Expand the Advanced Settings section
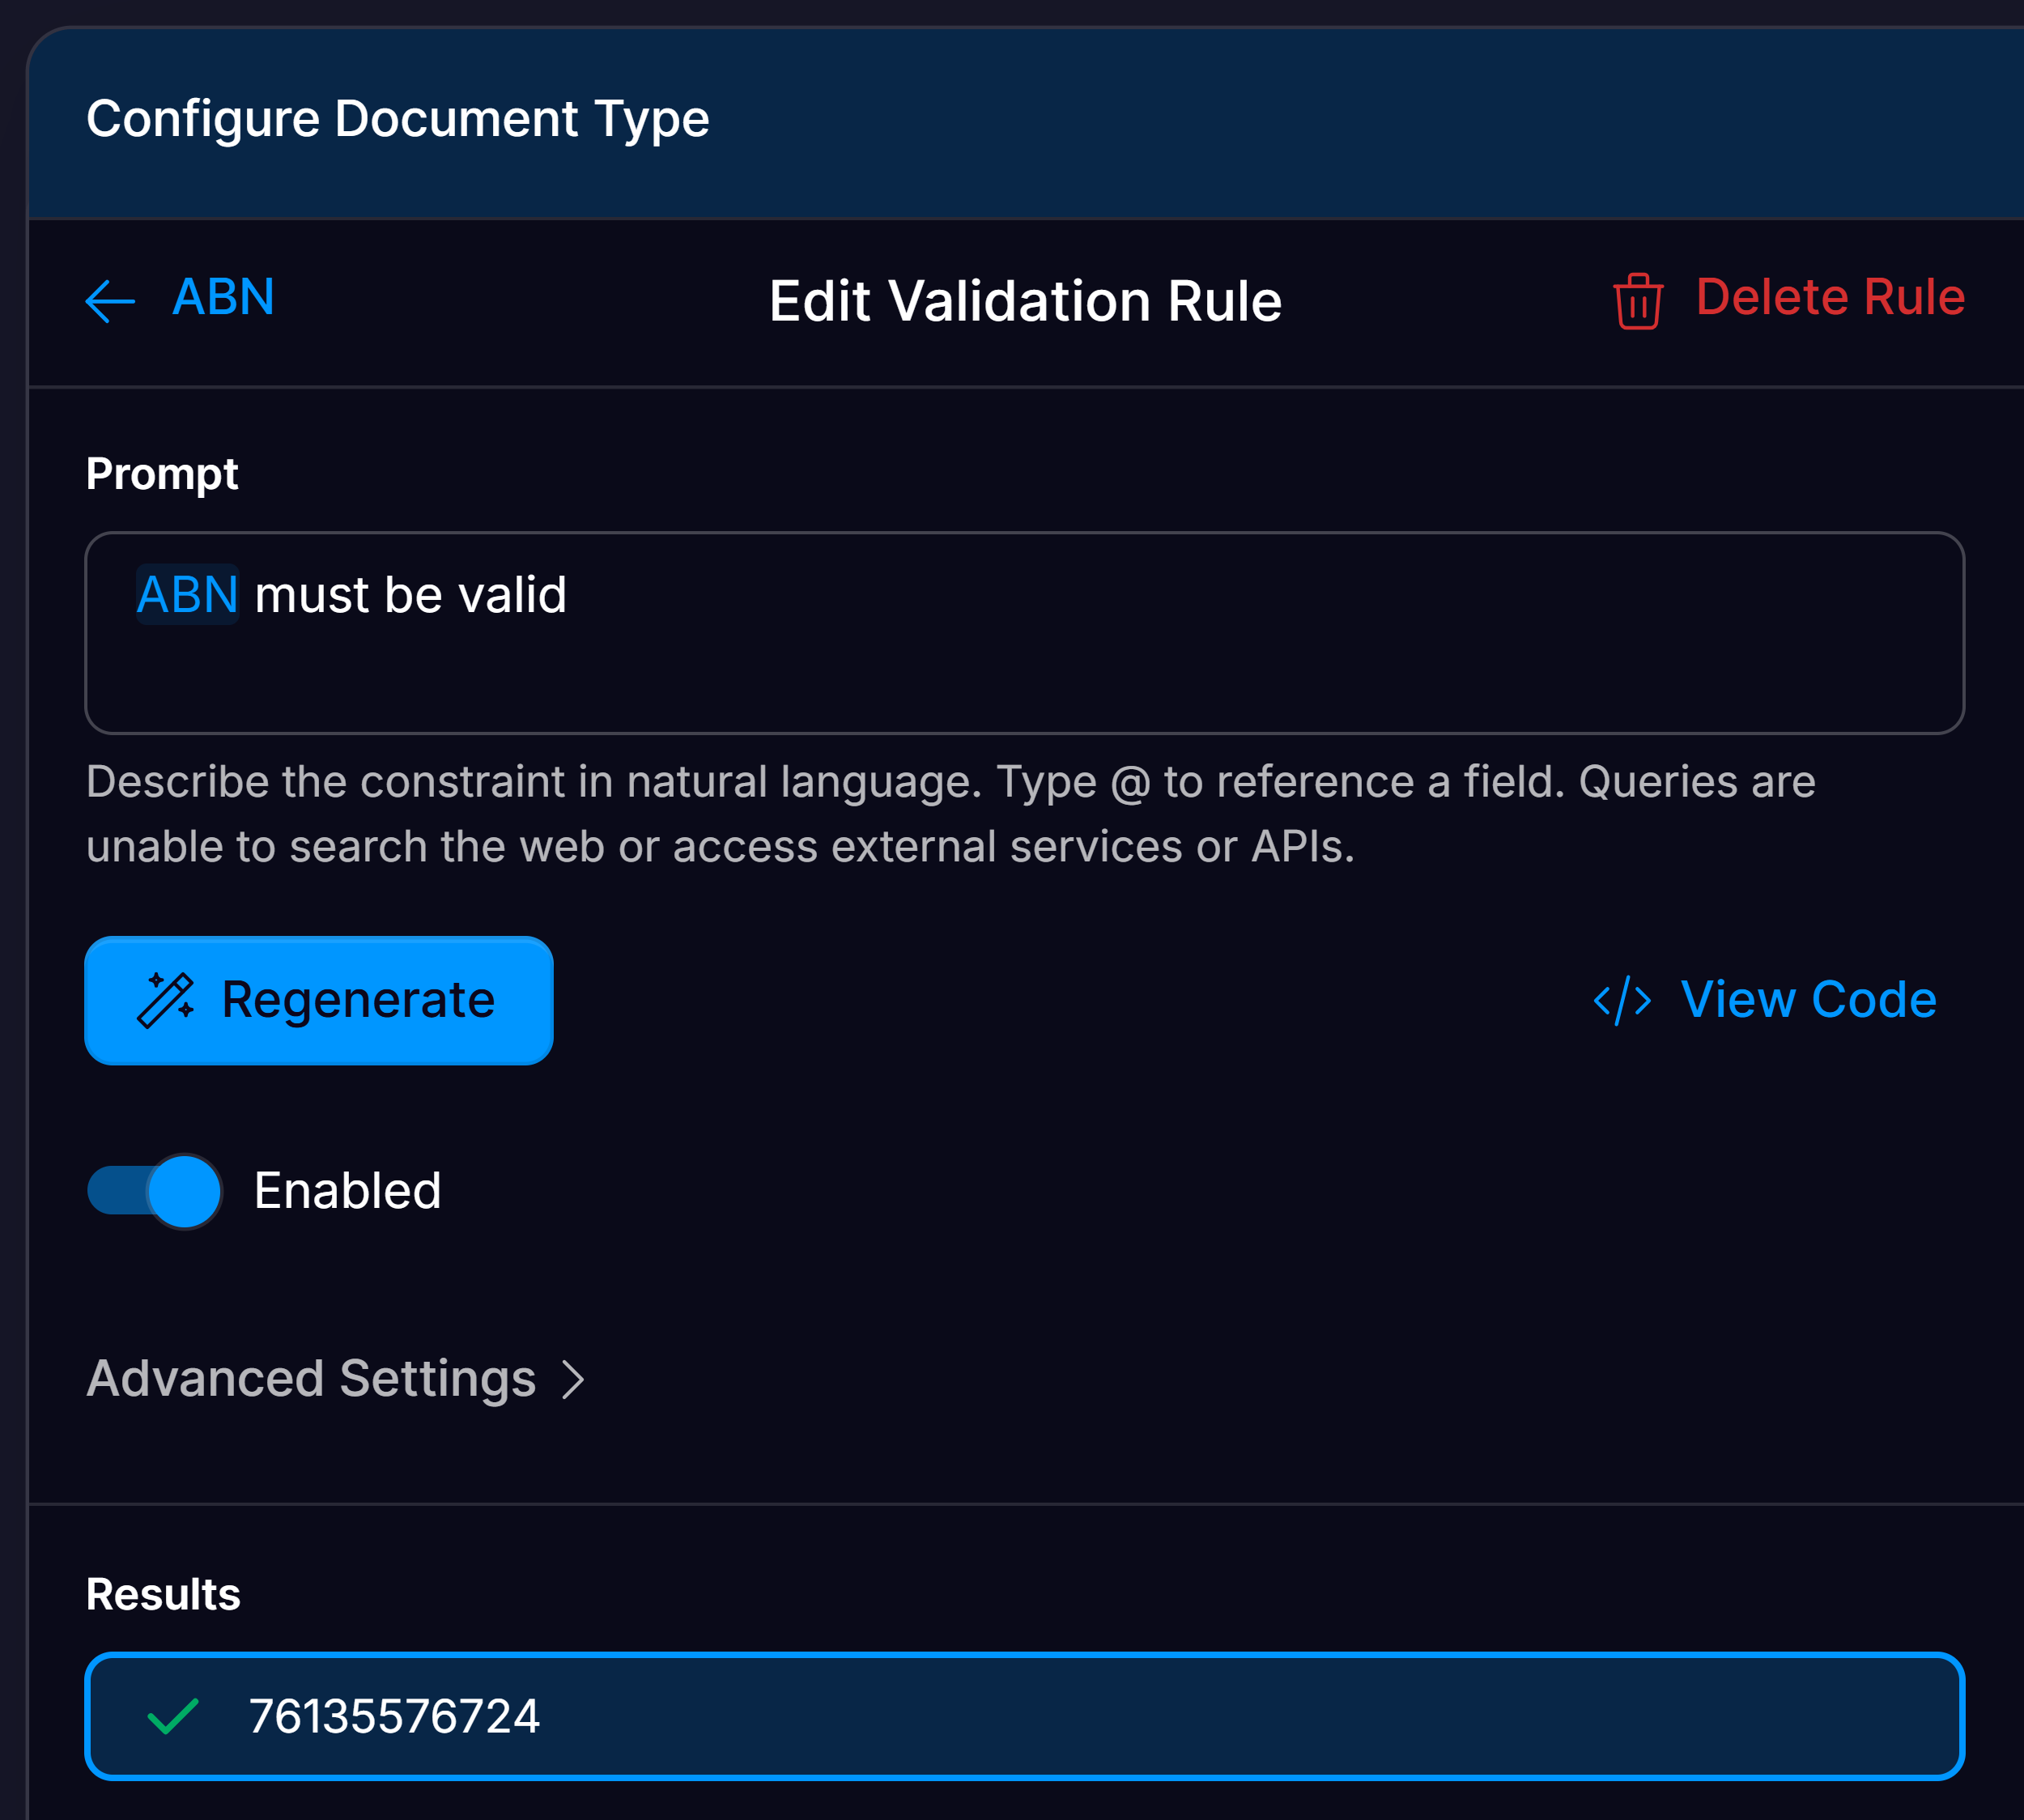 pyautogui.click(x=312, y=1380)
